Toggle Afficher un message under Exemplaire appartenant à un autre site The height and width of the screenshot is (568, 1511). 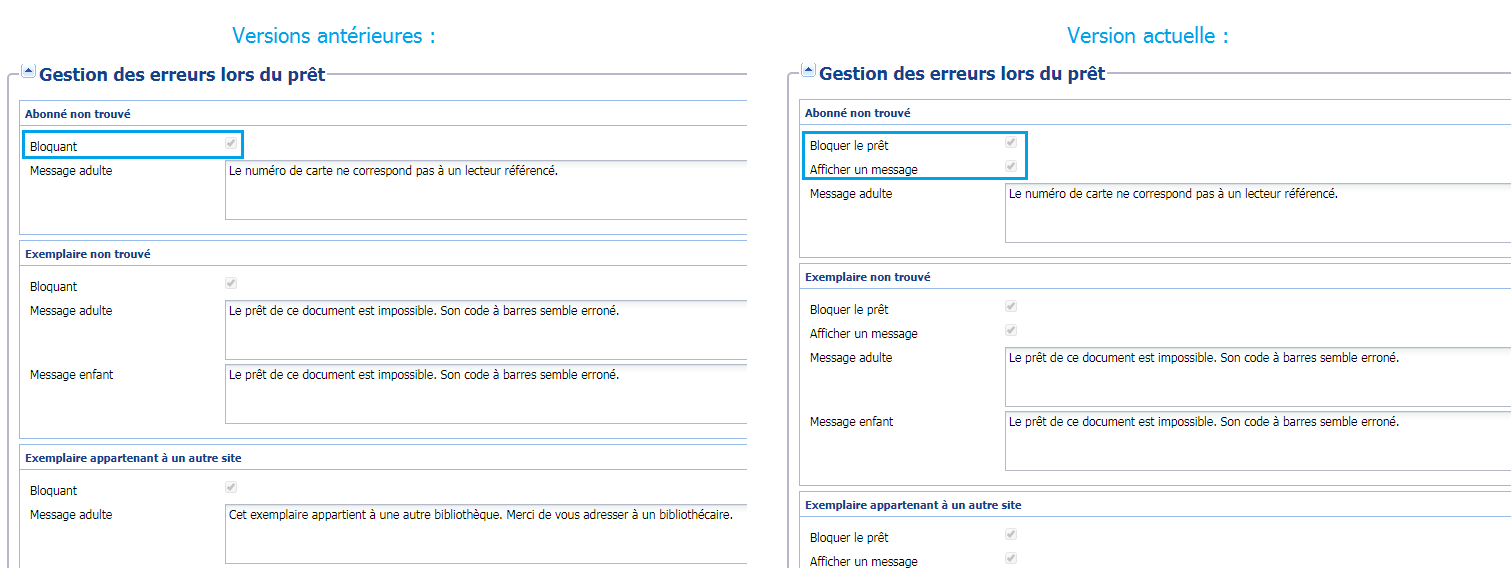(x=1011, y=559)
